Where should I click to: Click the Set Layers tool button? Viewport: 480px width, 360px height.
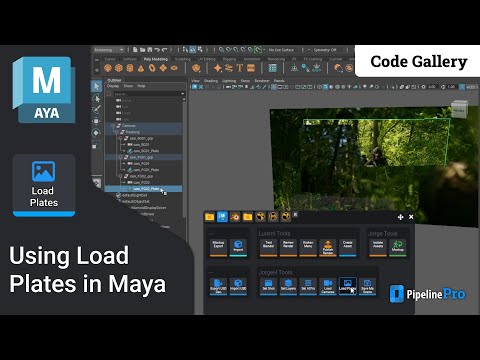(288, 286)
